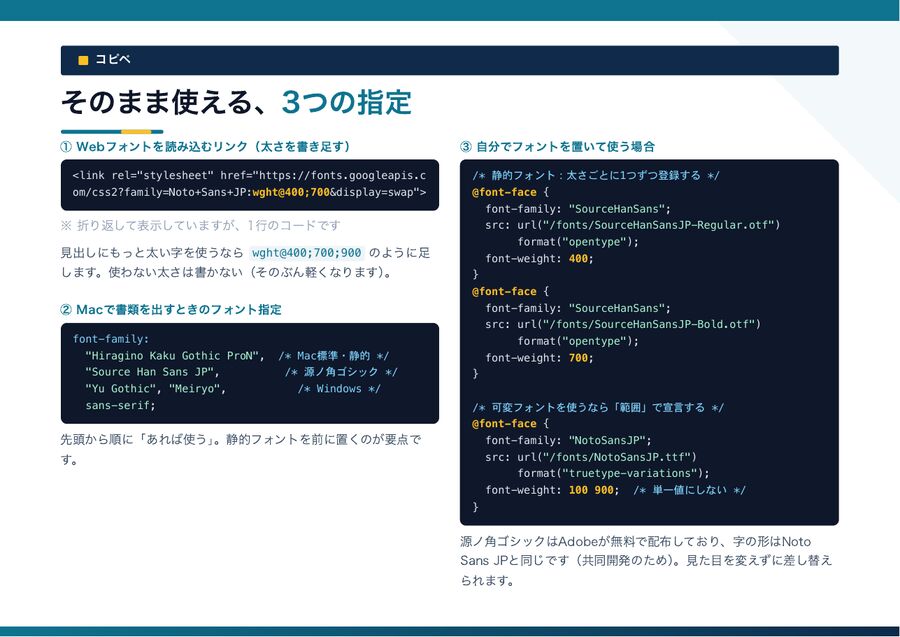Click the font-weight range 100 900
The width and height of the screenshot is (900, 637).
[x=591, y=490]
